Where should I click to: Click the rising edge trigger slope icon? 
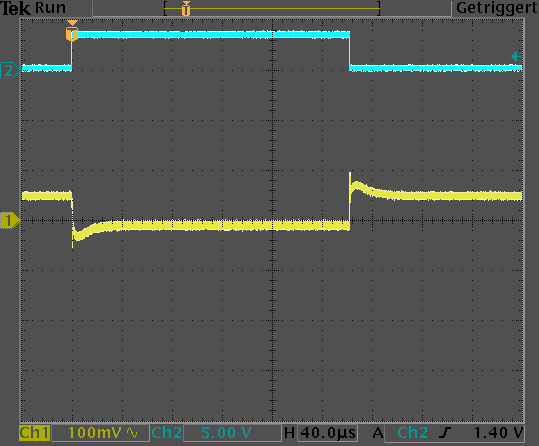click(445, 433)
